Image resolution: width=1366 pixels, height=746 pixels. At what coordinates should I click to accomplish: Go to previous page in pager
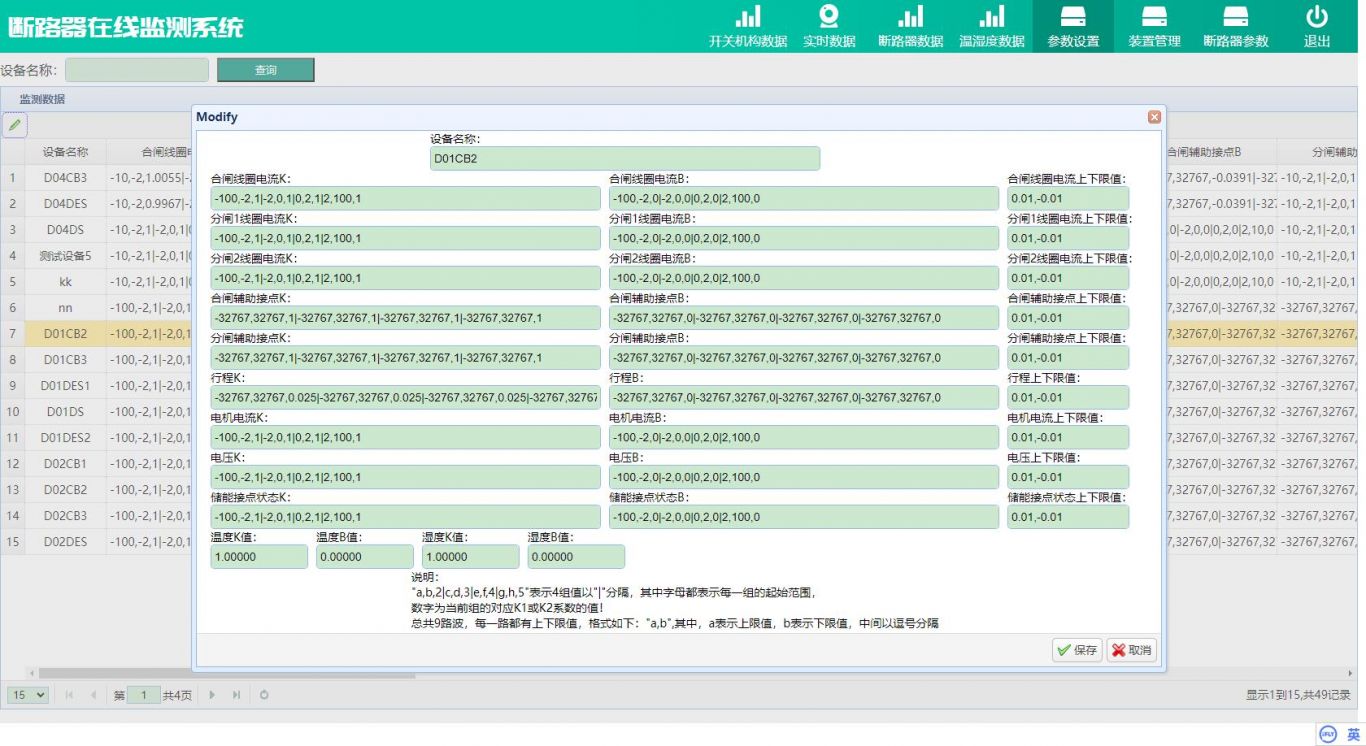(x=93, y=694)
